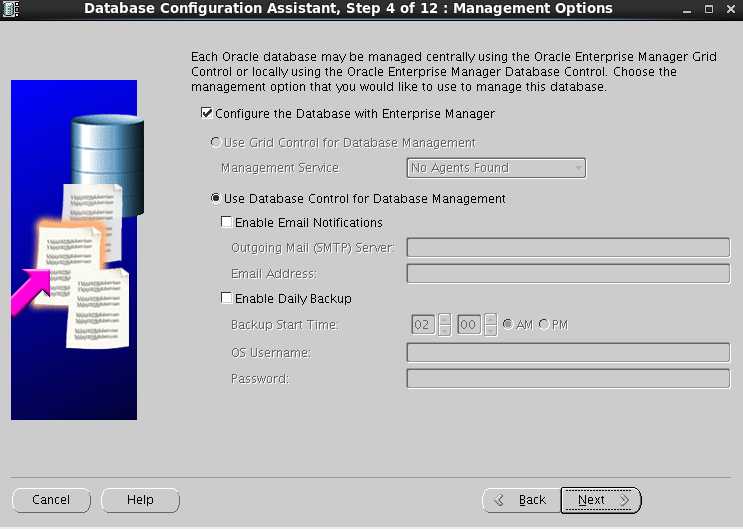Click the OS Username input field
The image size is (743, 529).
click(568, 353)
